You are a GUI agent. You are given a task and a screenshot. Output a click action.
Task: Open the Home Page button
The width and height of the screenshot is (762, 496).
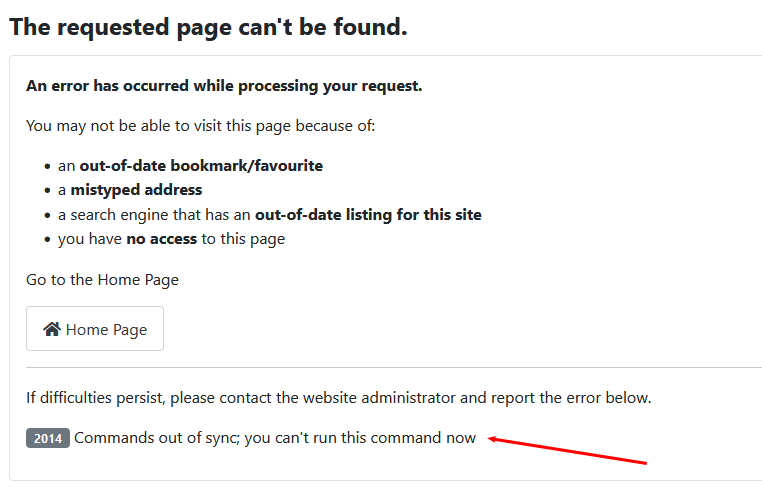[95, 328]
